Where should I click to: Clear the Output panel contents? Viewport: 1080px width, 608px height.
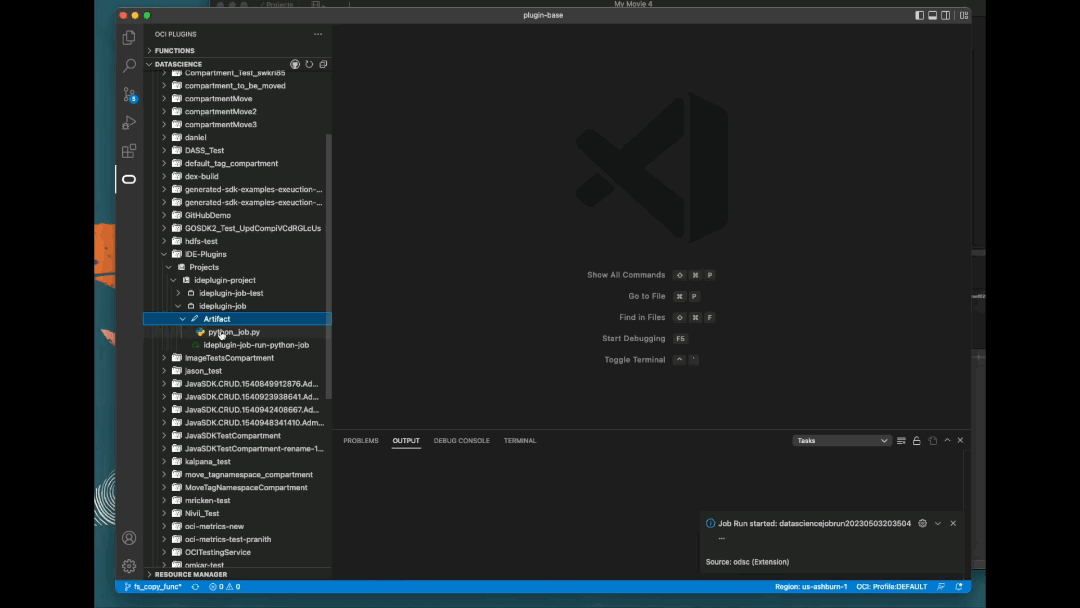pyautogui.click(x=900, y=439)
